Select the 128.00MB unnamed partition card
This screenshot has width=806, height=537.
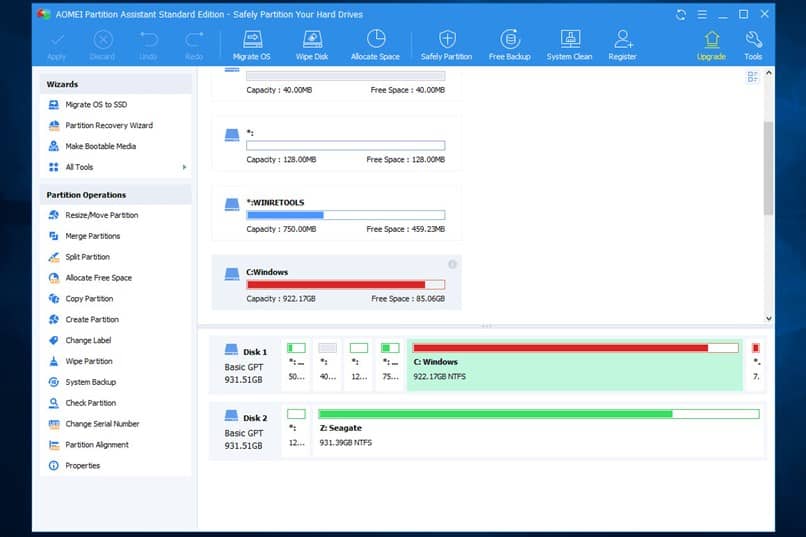pyautogui.click(x=337, y=143)
